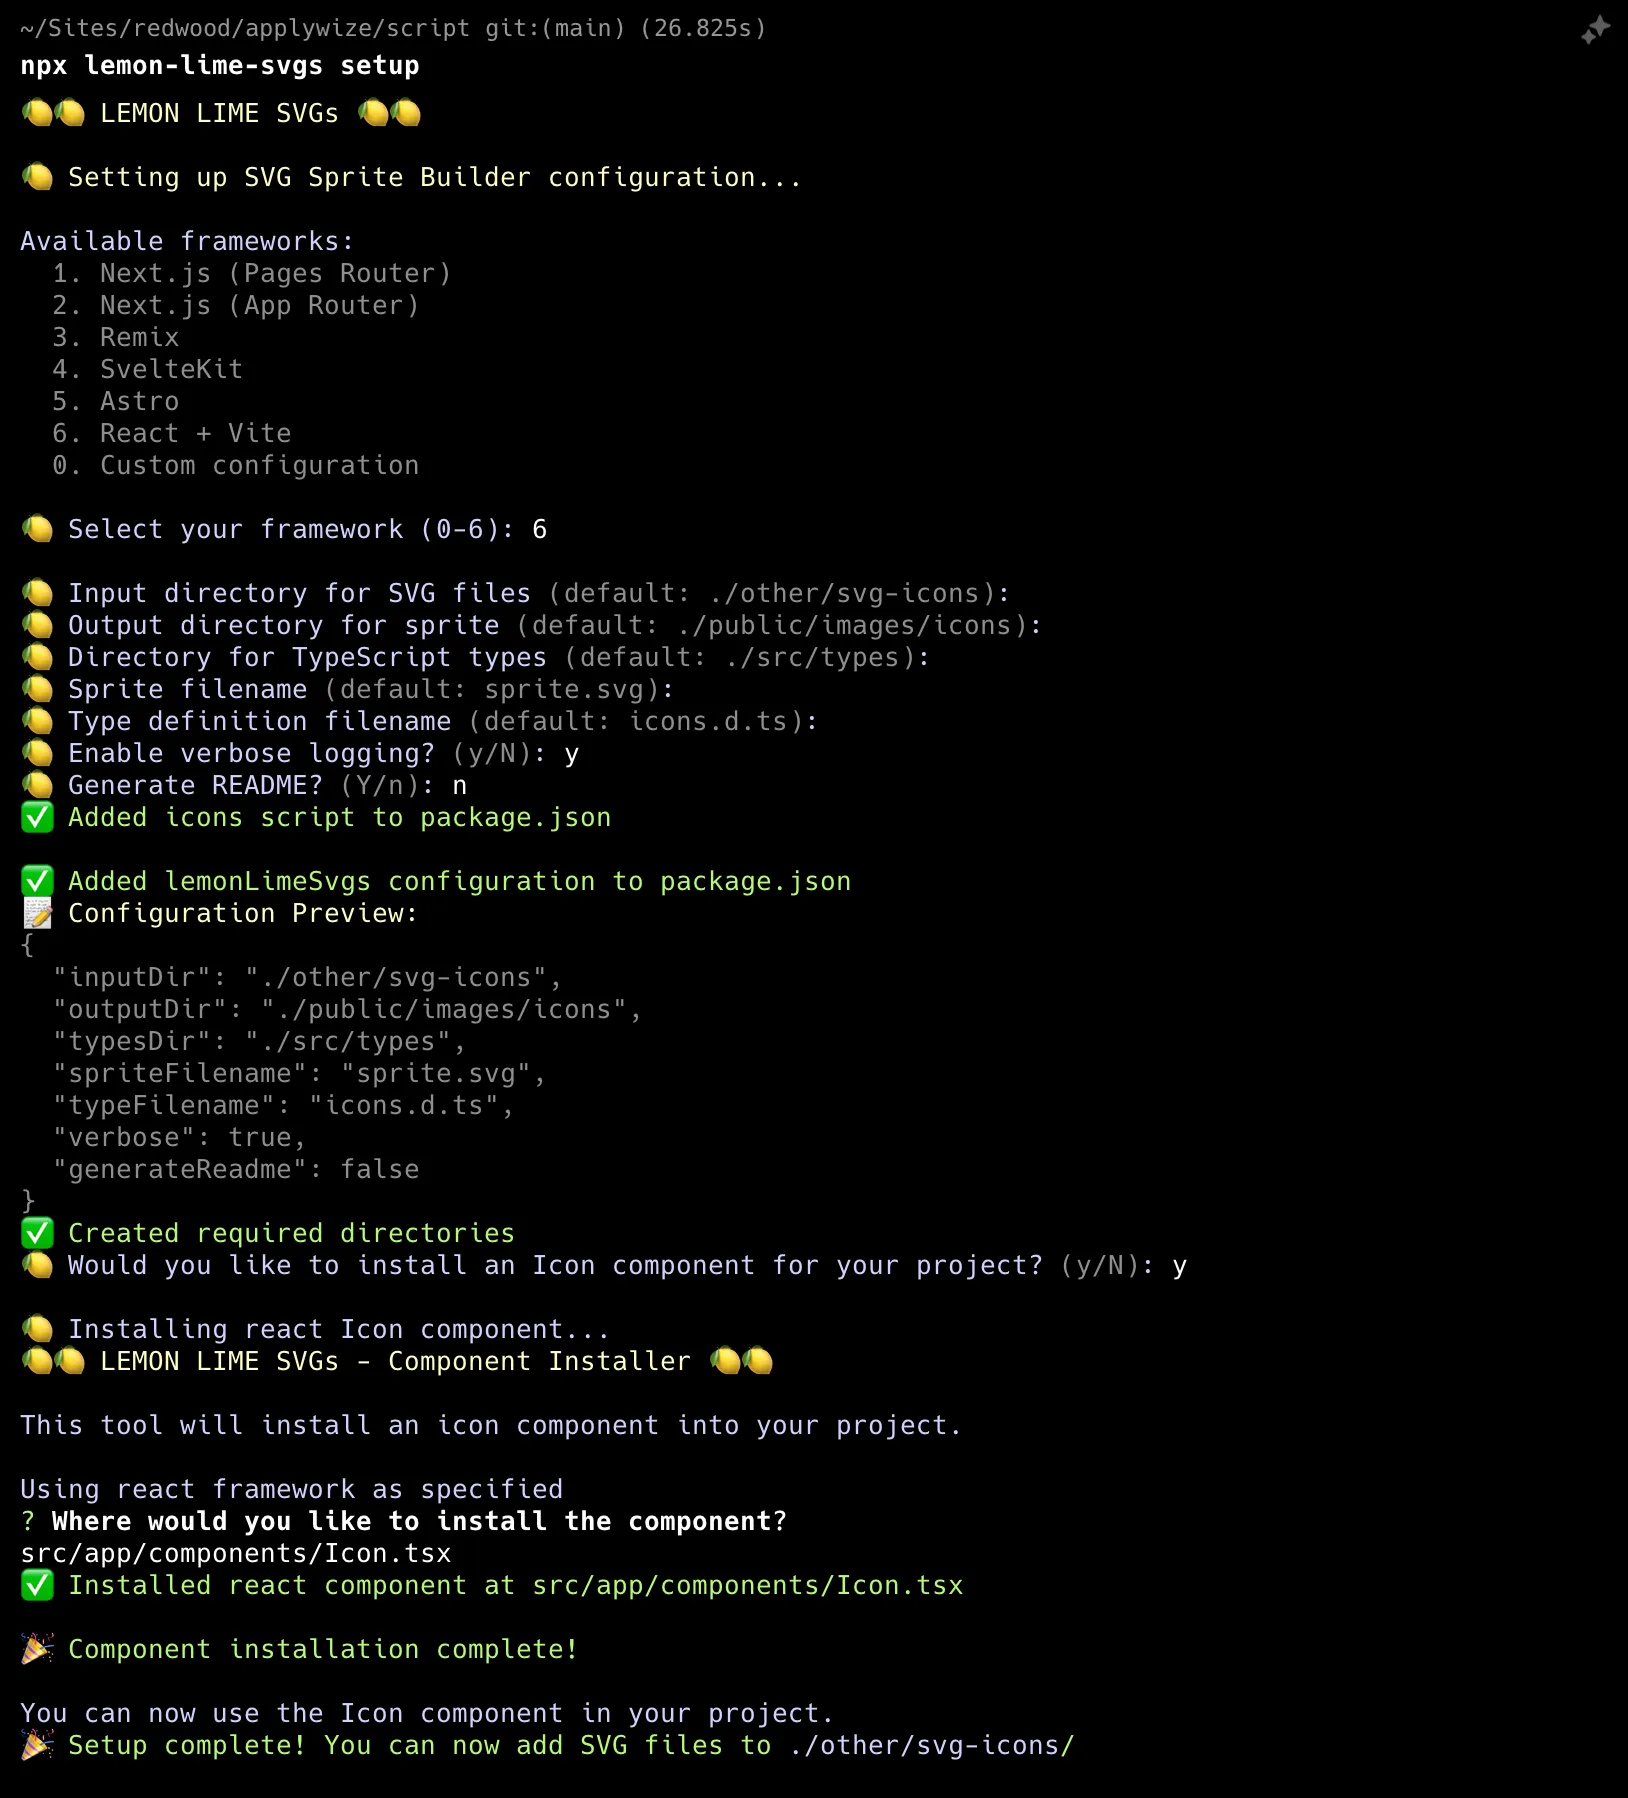Click the party popper beside "Component installation complete!"
Screen dimensions: 1628x1798
click(x=37, y=1650)
